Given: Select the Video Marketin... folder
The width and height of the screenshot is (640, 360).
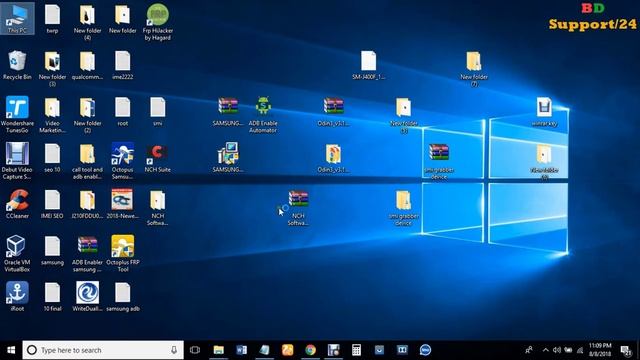Looking at the screenshot, I should pos(52,115).
